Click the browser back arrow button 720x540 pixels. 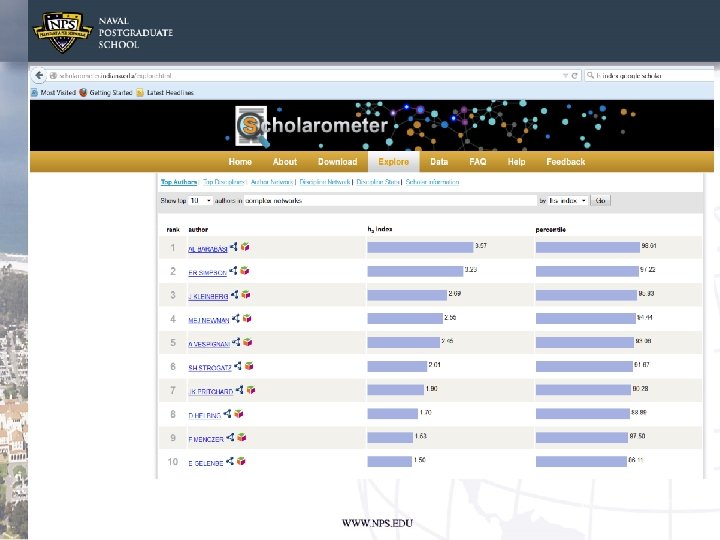(39, 75)
